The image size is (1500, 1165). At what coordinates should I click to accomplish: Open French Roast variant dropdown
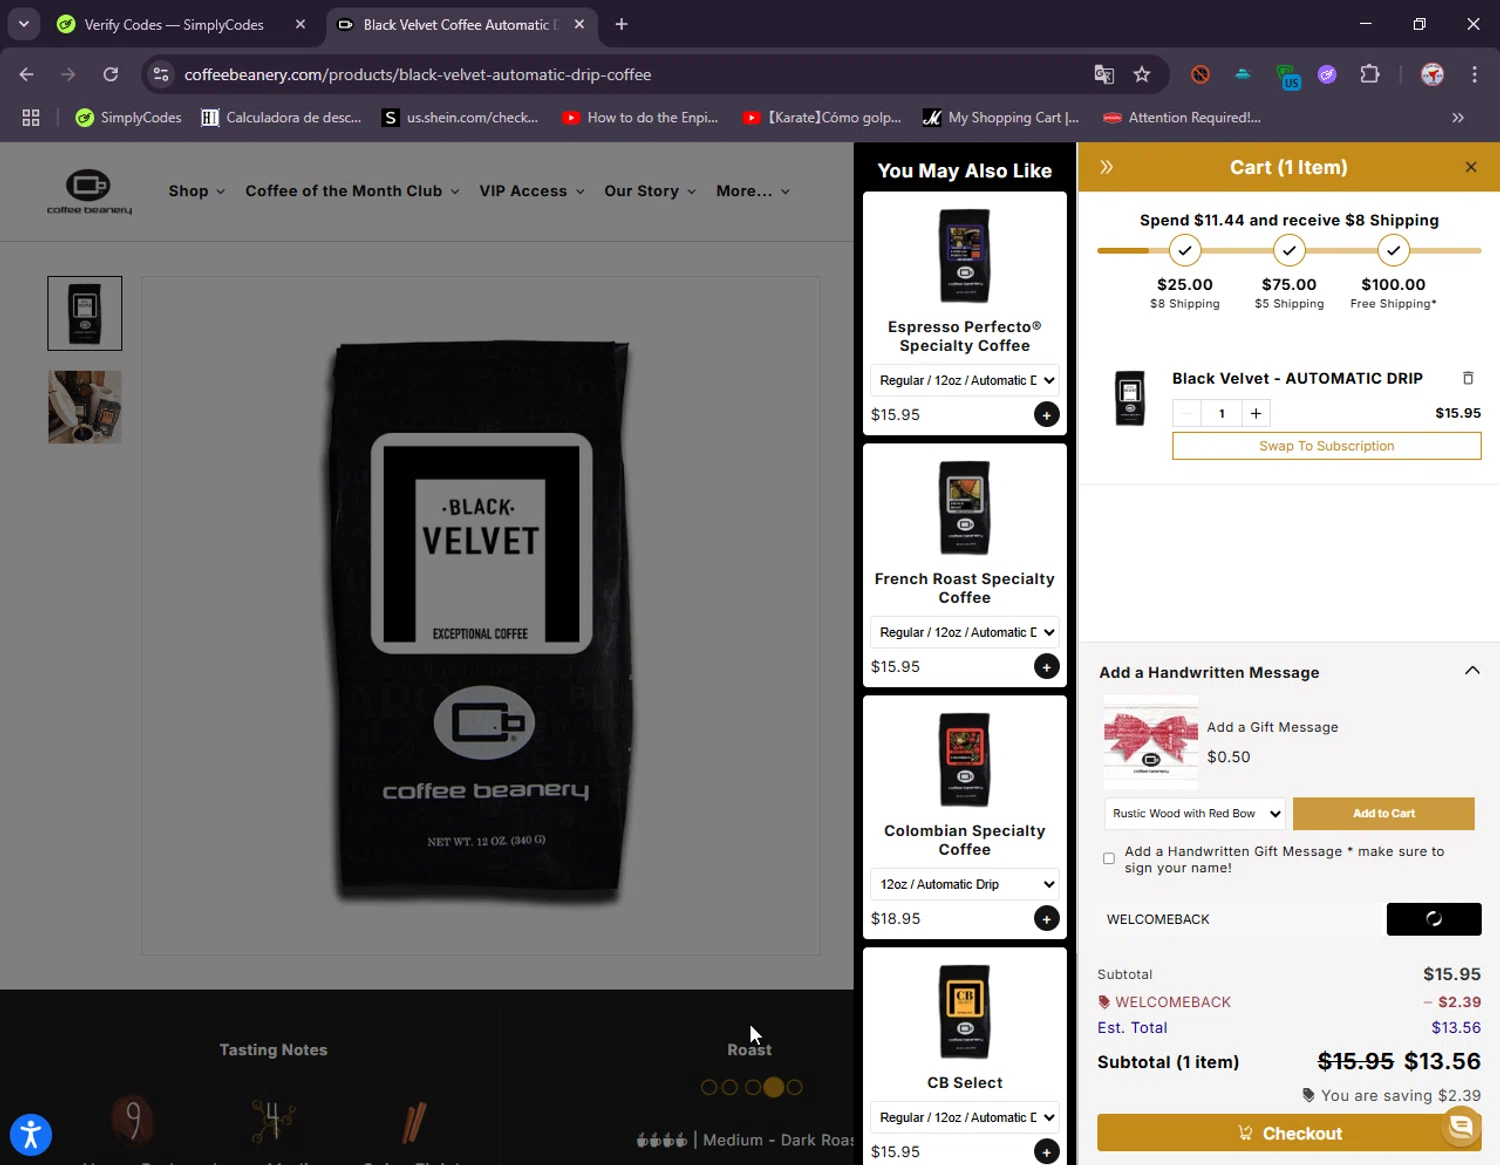coord(964,632)
